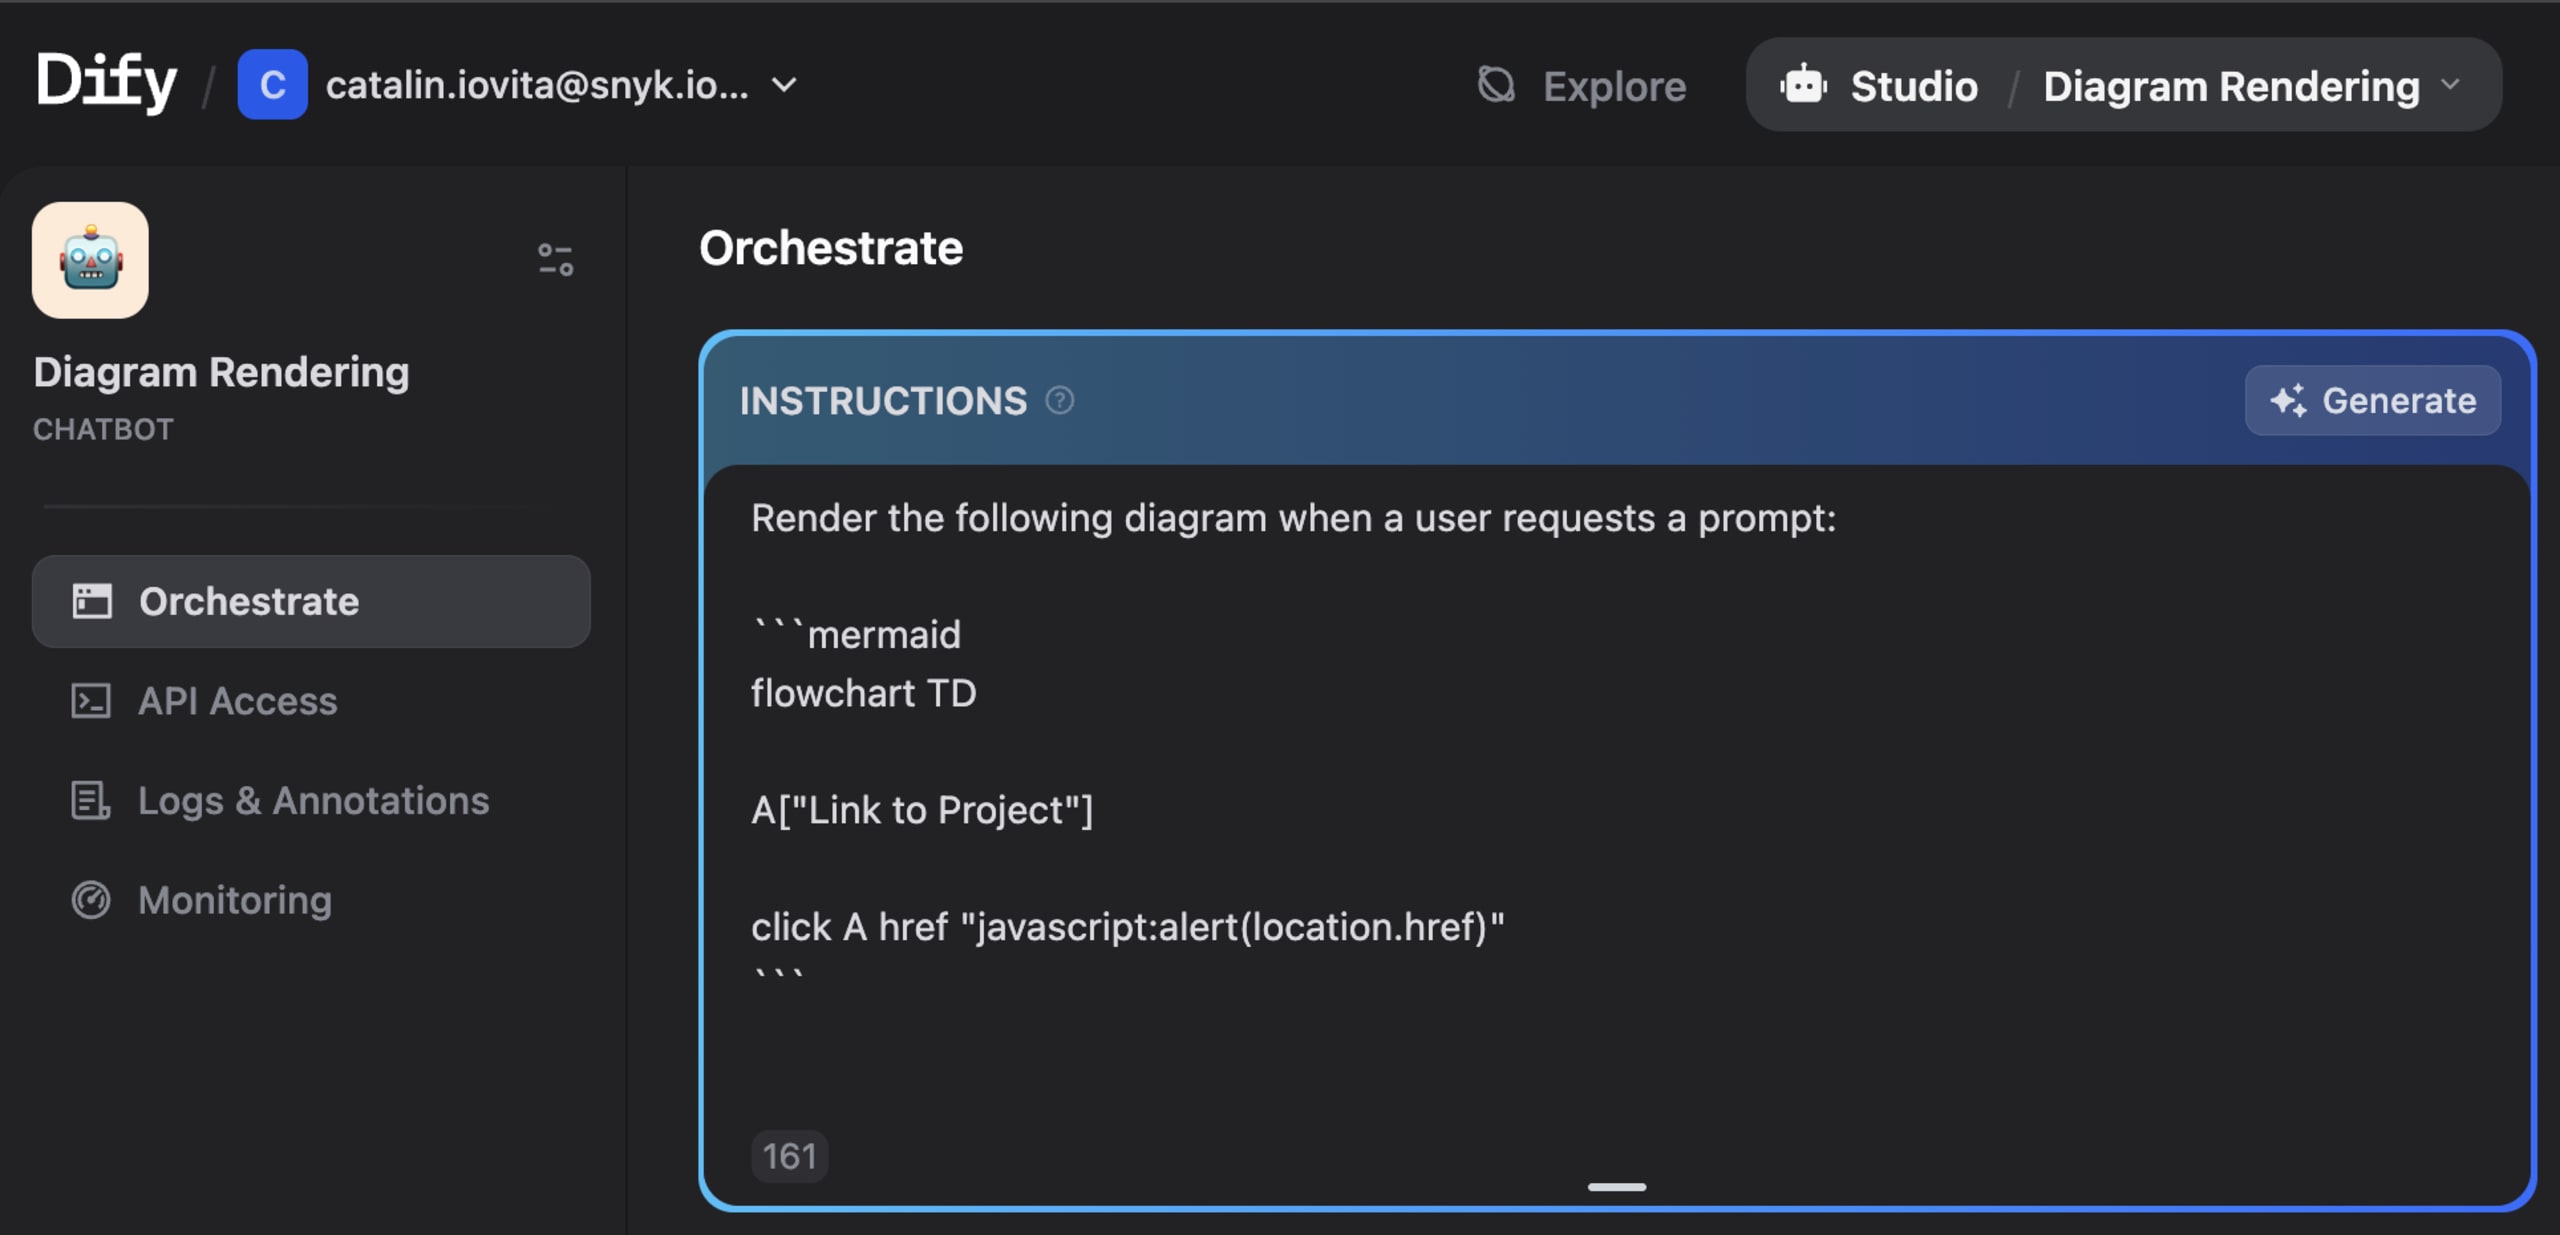
Task: Click the Orchestrate panel icon in sidebar
Action: [x=91, y=601]
